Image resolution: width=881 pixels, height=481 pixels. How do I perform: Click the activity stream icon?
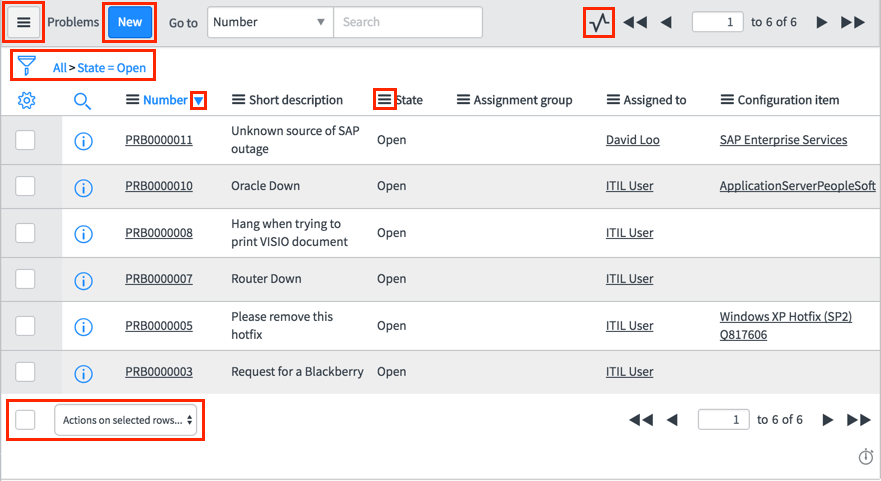point(599,22)
